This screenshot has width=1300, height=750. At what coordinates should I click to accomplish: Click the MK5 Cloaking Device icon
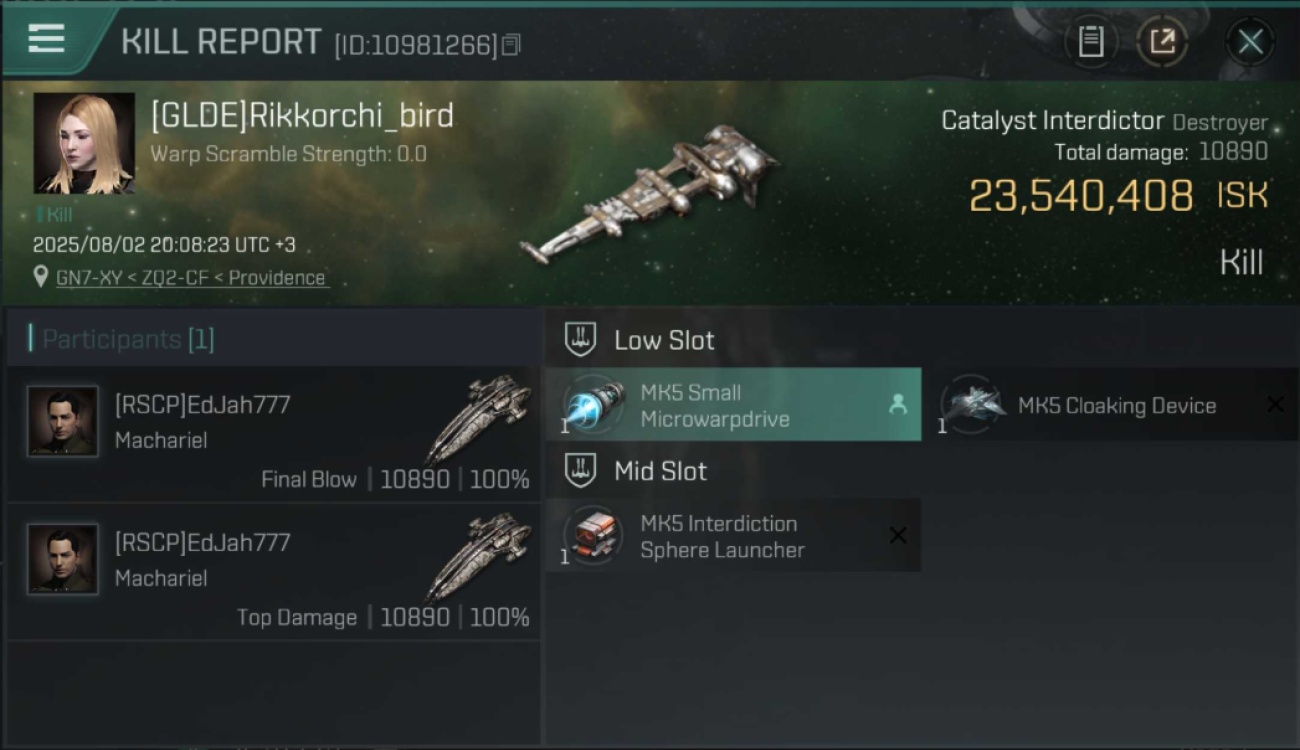pyautogui.click(x=972, y=404)
